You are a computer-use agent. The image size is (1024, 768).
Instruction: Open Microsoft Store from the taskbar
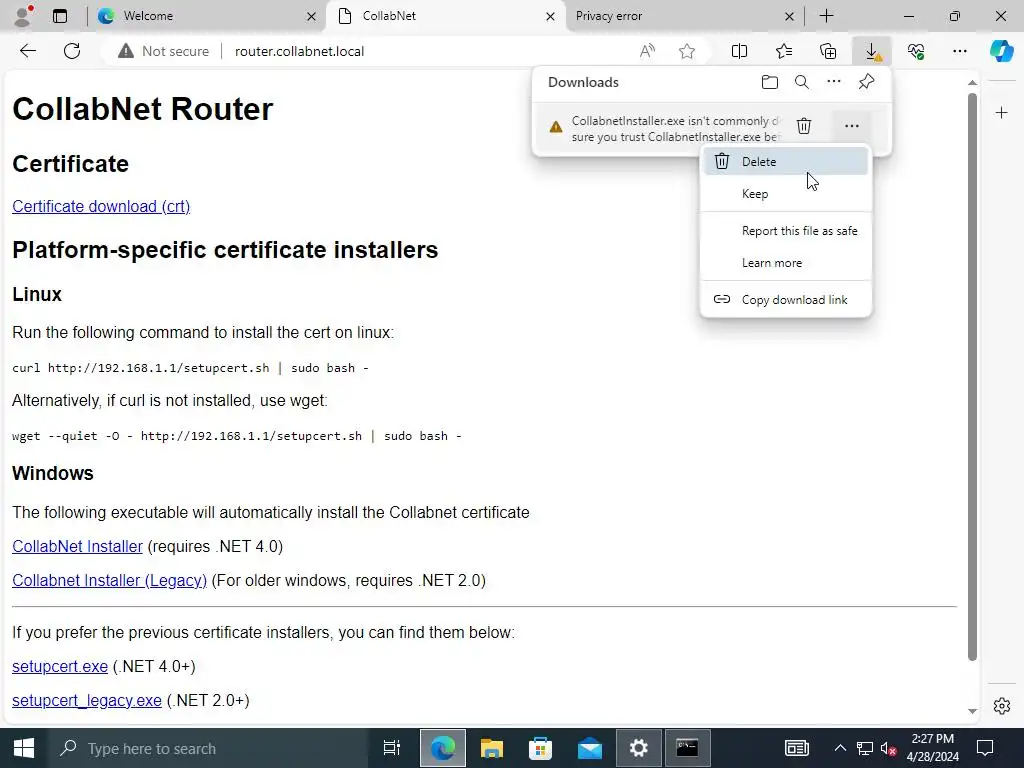[x=540, y=748]
